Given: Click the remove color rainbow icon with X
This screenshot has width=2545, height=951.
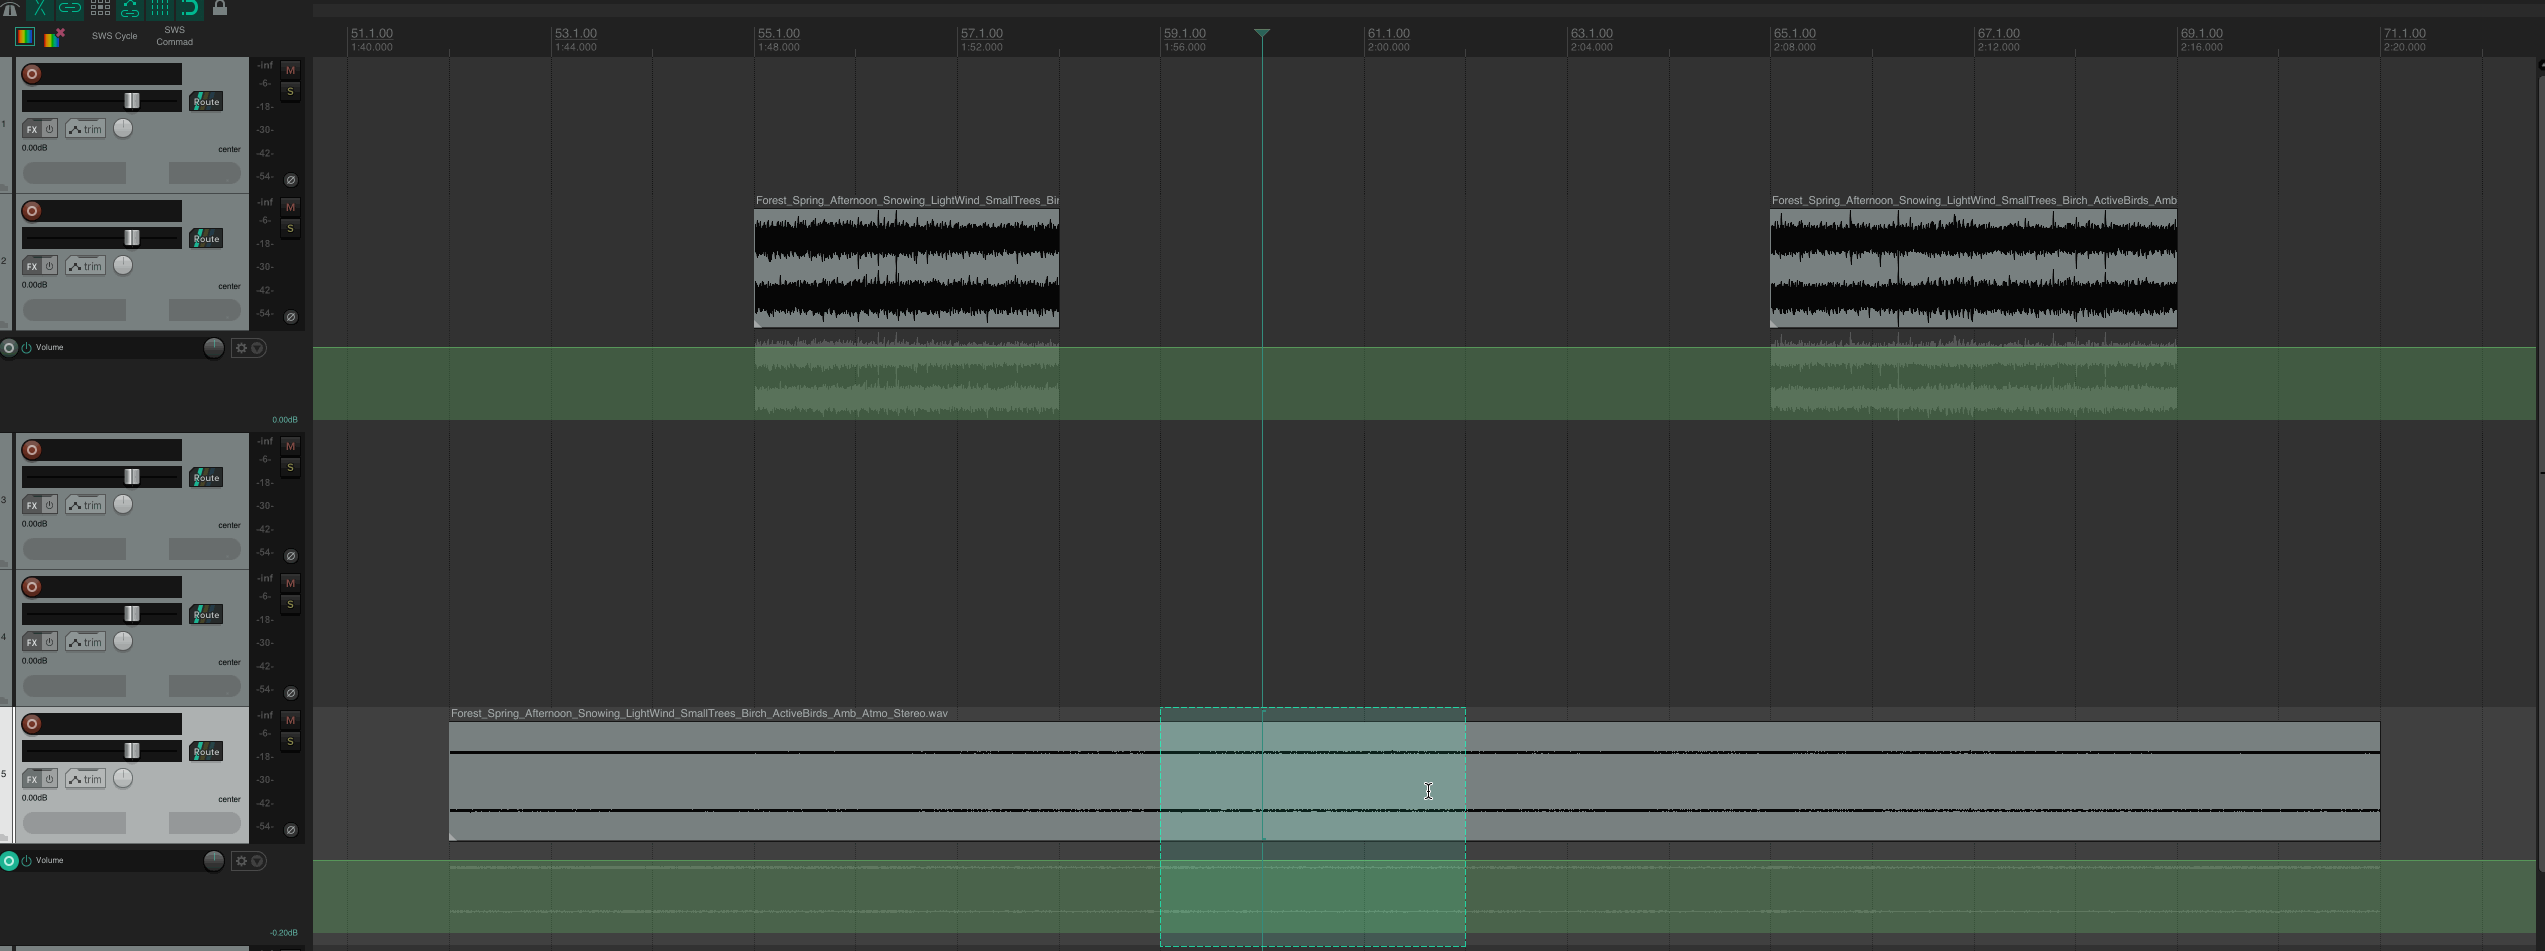Looking at the screenshot, I should pos(55,37).
